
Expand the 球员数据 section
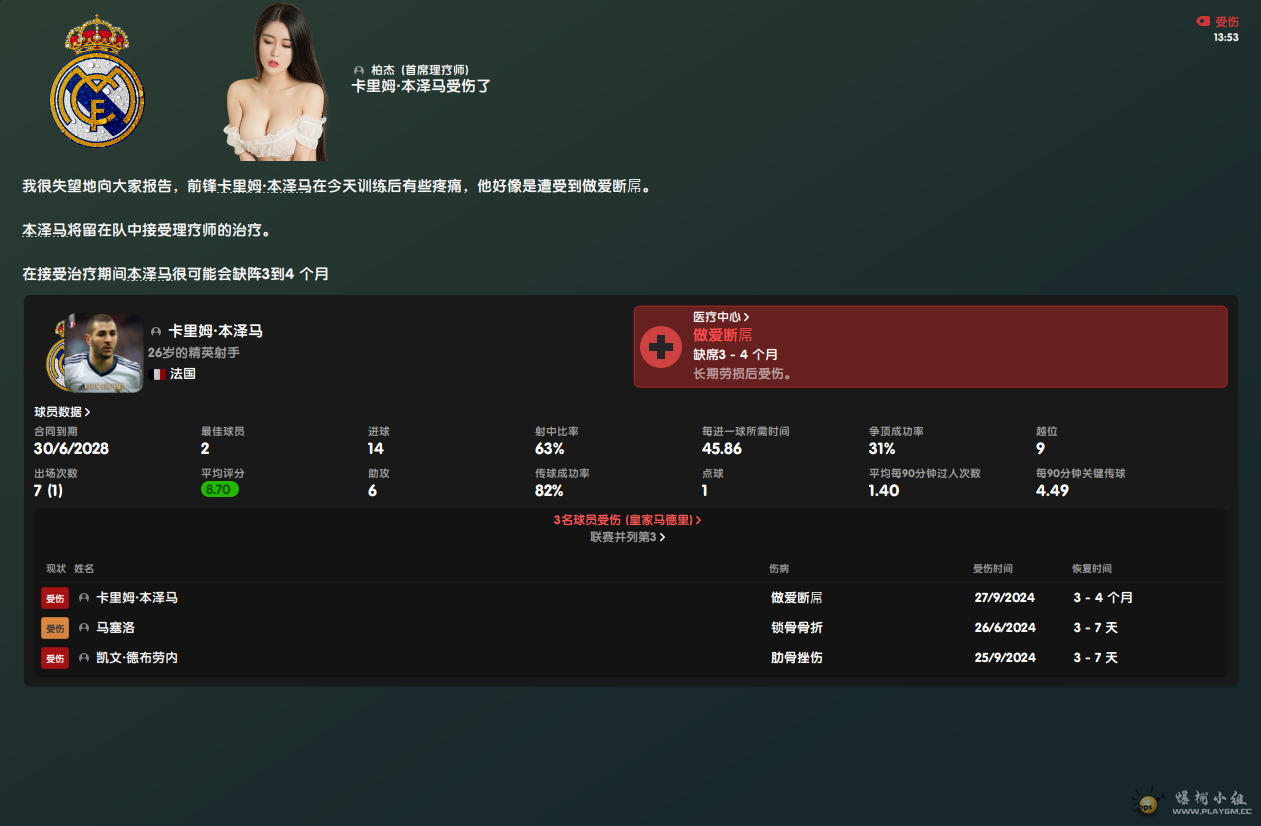pyautogui.click(x=62, y=412)
